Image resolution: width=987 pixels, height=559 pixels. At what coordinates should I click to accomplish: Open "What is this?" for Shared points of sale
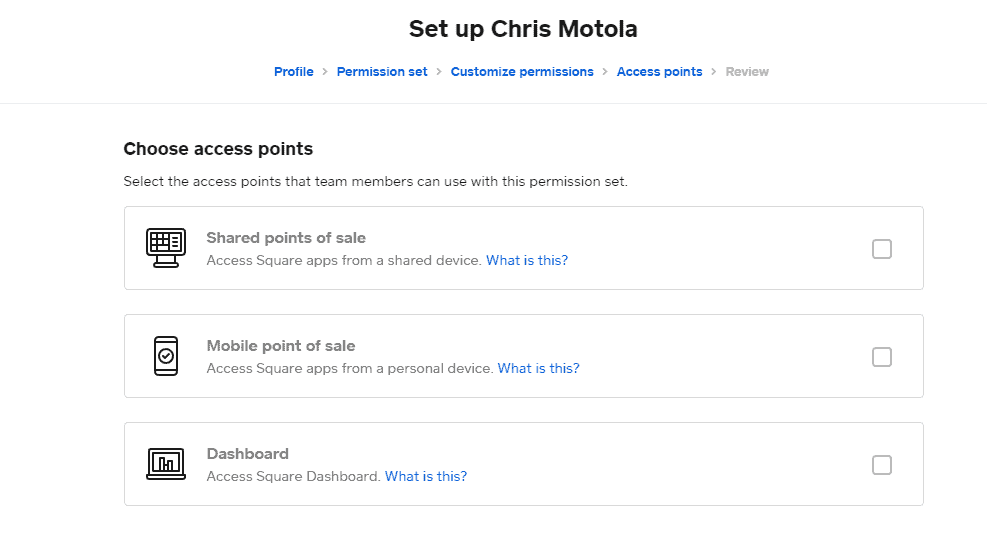pyautogui.click(x=527, y=260)
